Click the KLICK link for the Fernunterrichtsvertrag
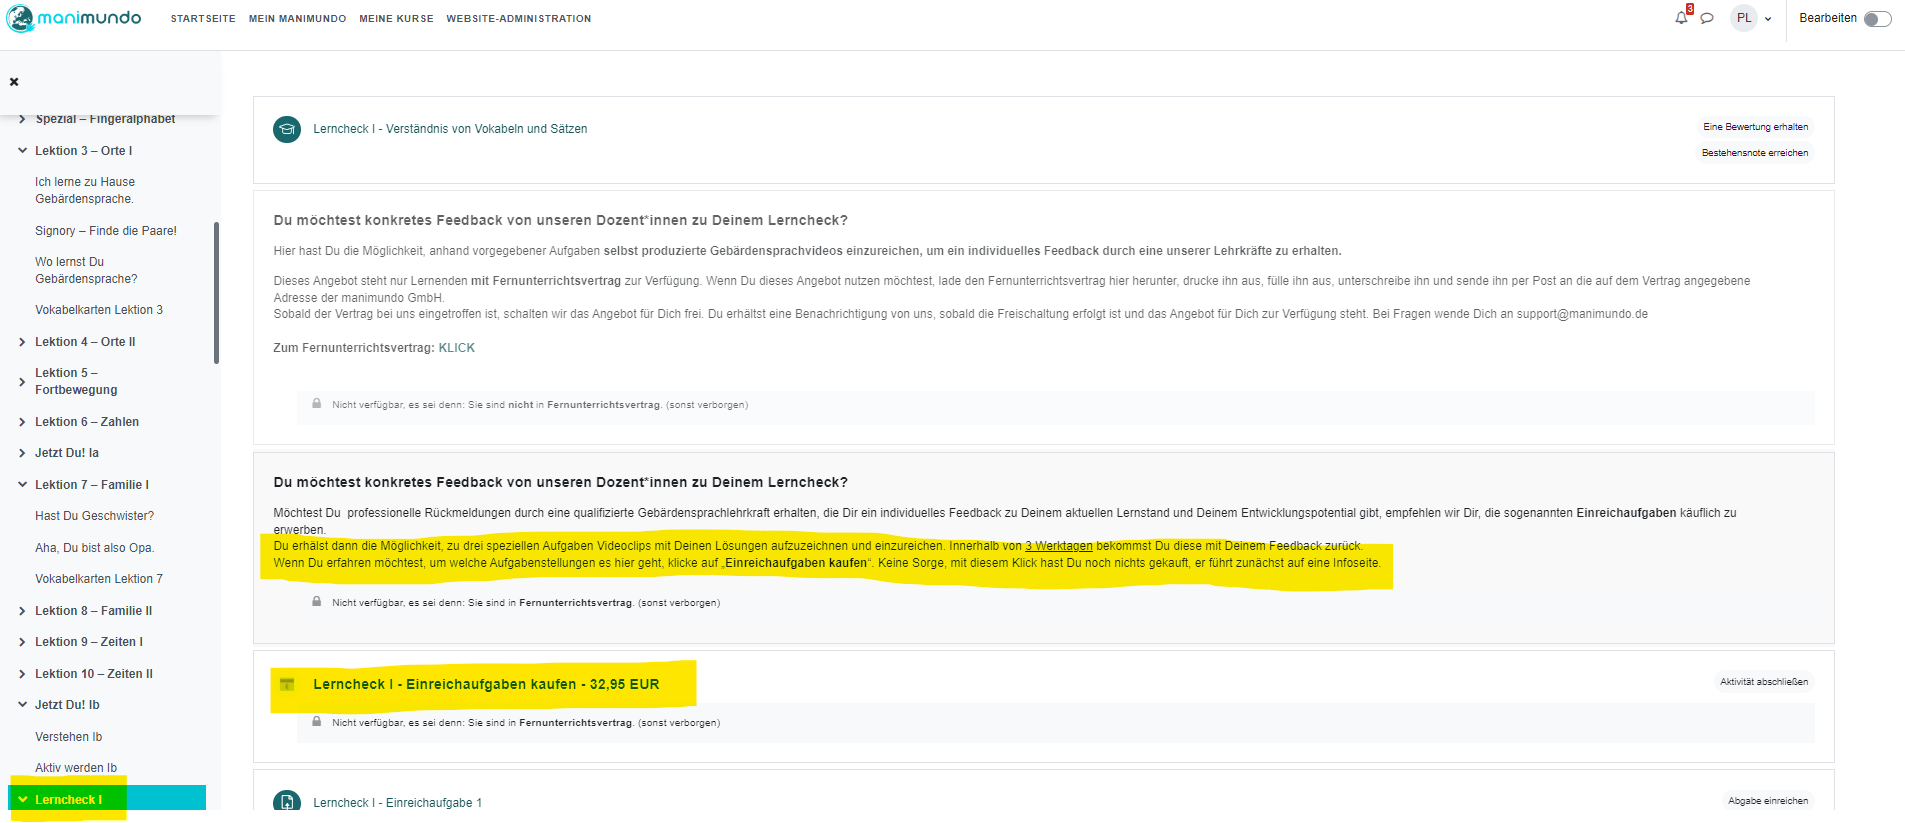The image size is (1905, 823). [x=456, y=348]
